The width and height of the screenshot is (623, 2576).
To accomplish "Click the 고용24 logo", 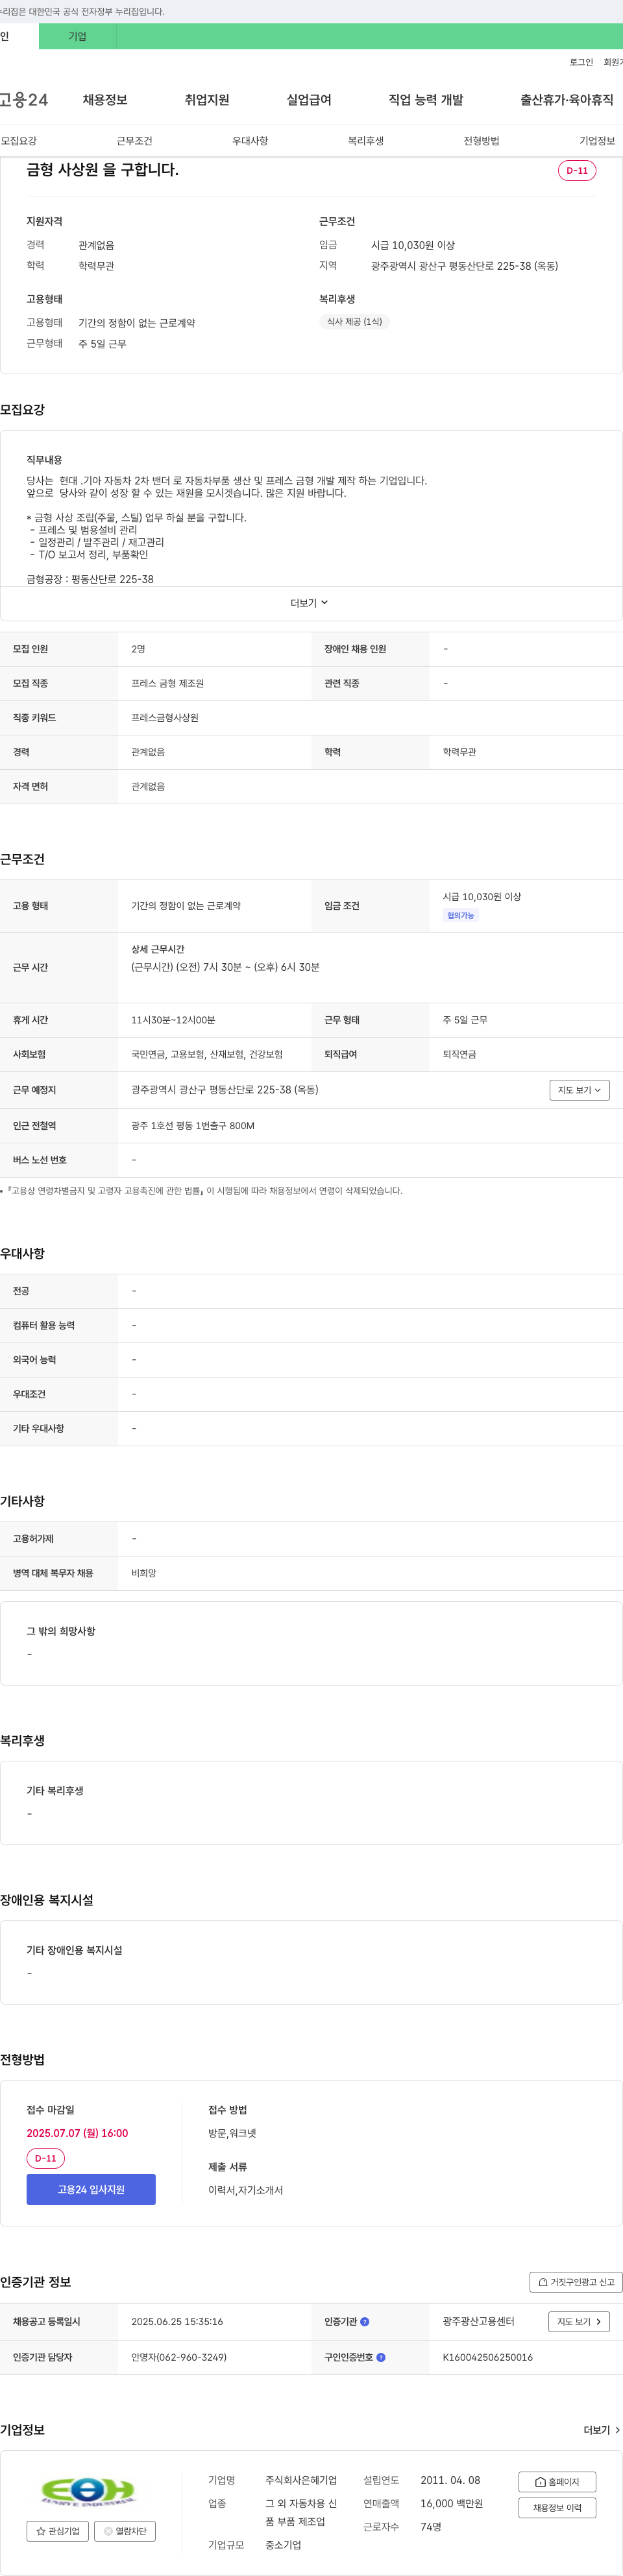I will [x=24, y=100].
